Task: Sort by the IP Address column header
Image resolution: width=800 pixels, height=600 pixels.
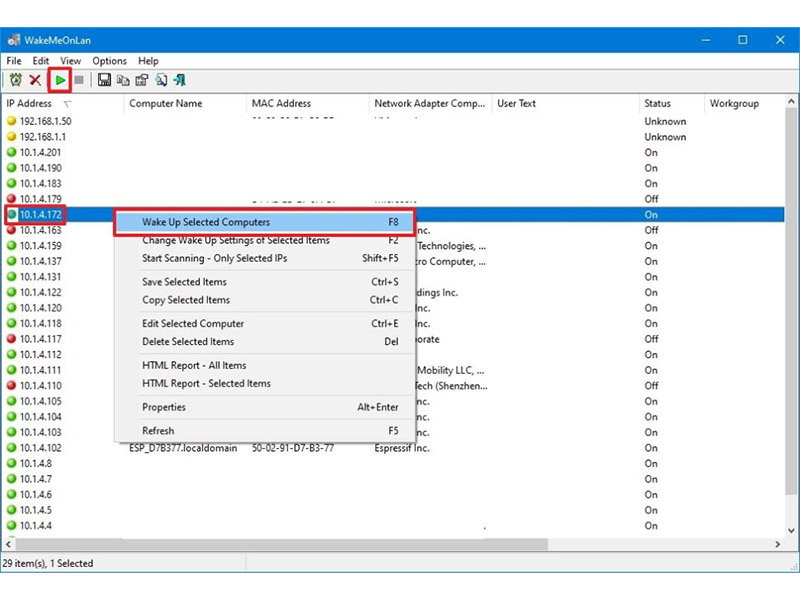Action: [63, 104]
